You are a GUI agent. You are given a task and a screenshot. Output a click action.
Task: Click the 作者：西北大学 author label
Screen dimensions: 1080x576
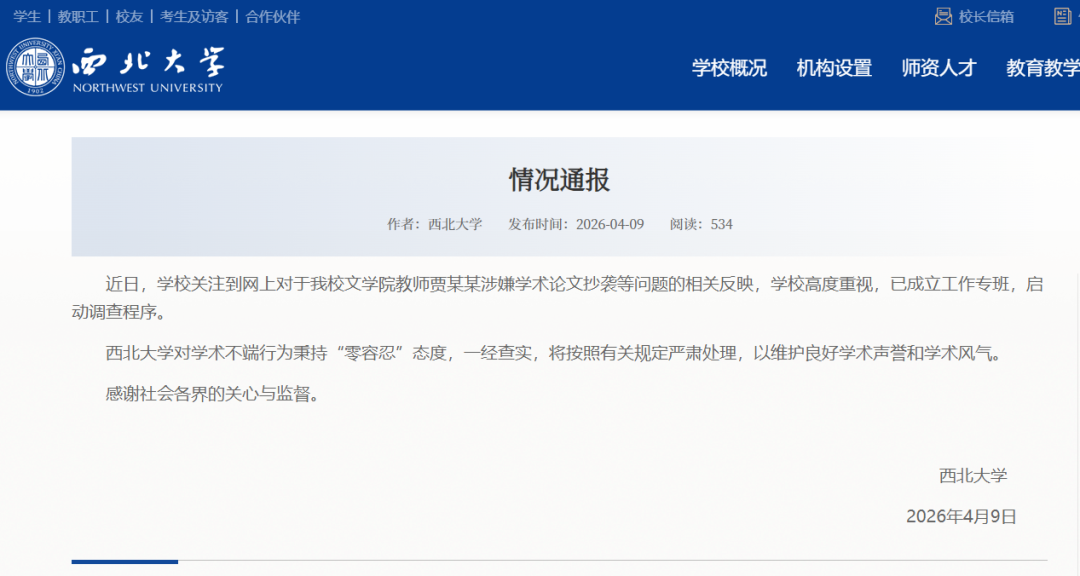[x=434, y=224]
